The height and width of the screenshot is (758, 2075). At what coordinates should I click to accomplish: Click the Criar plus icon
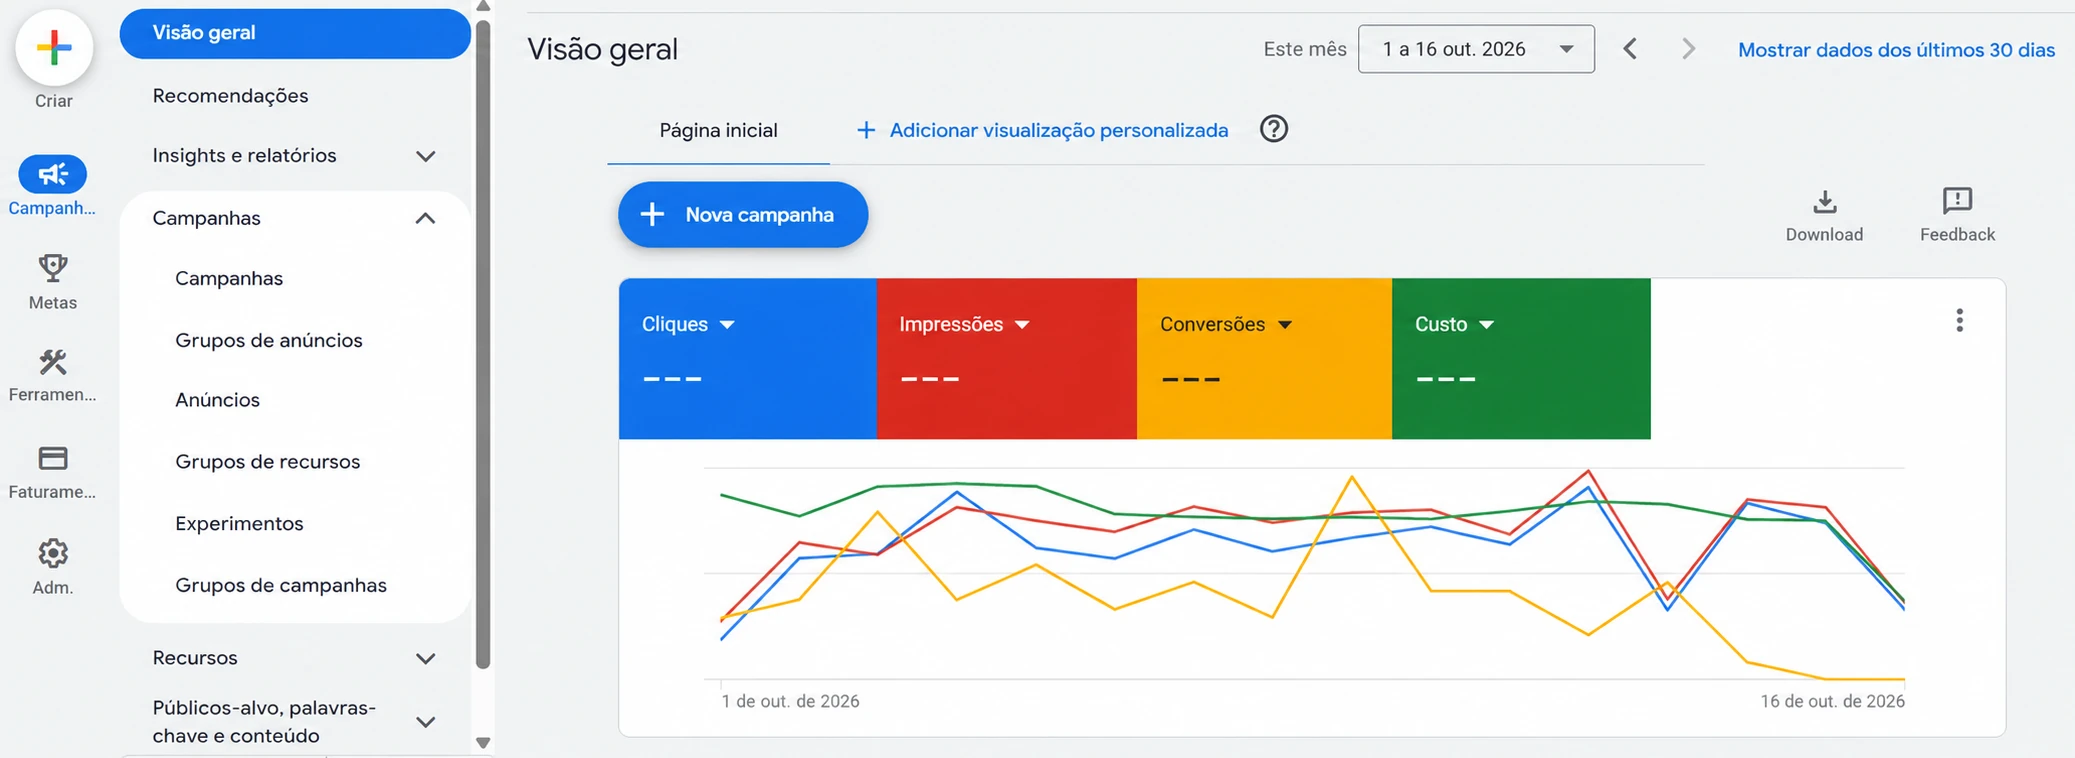pyautogui.click(x=54, y=47)
